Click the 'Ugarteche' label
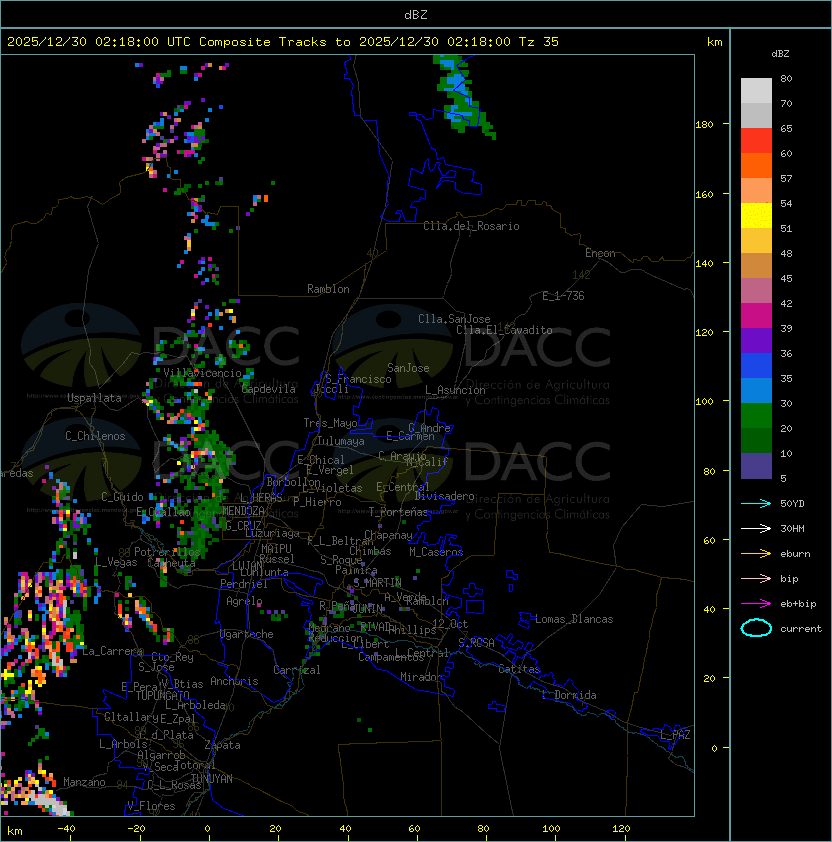 point(246,634)
